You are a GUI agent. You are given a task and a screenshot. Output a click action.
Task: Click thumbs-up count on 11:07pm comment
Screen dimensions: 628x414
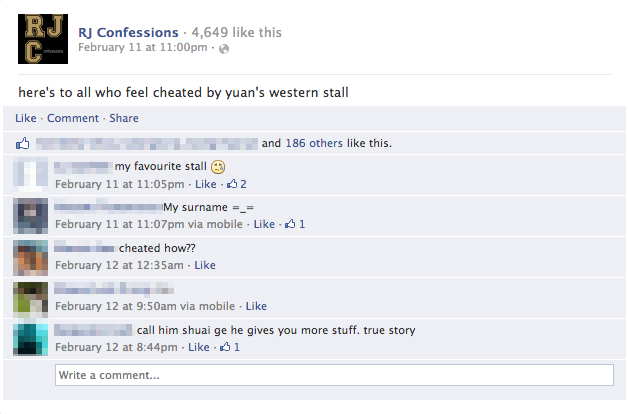point(295,224)
